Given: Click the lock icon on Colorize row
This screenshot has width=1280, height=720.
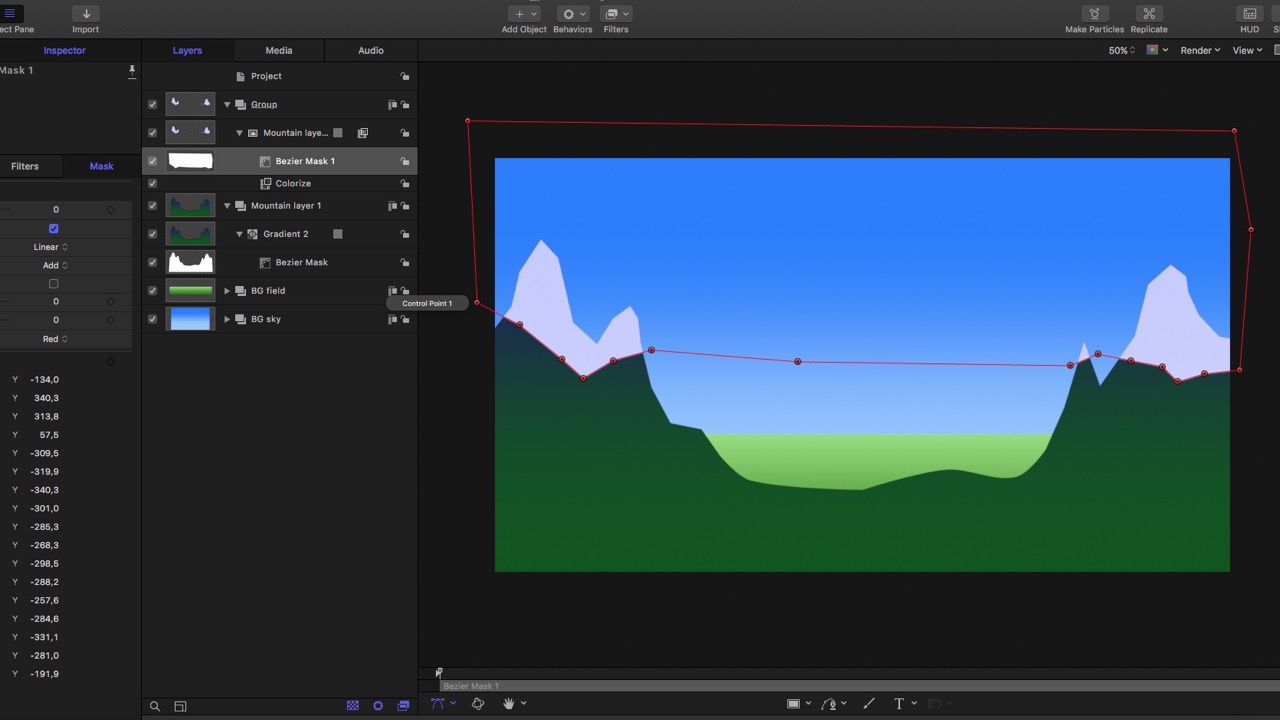Looking at the screenshot, I should (405, 184).
